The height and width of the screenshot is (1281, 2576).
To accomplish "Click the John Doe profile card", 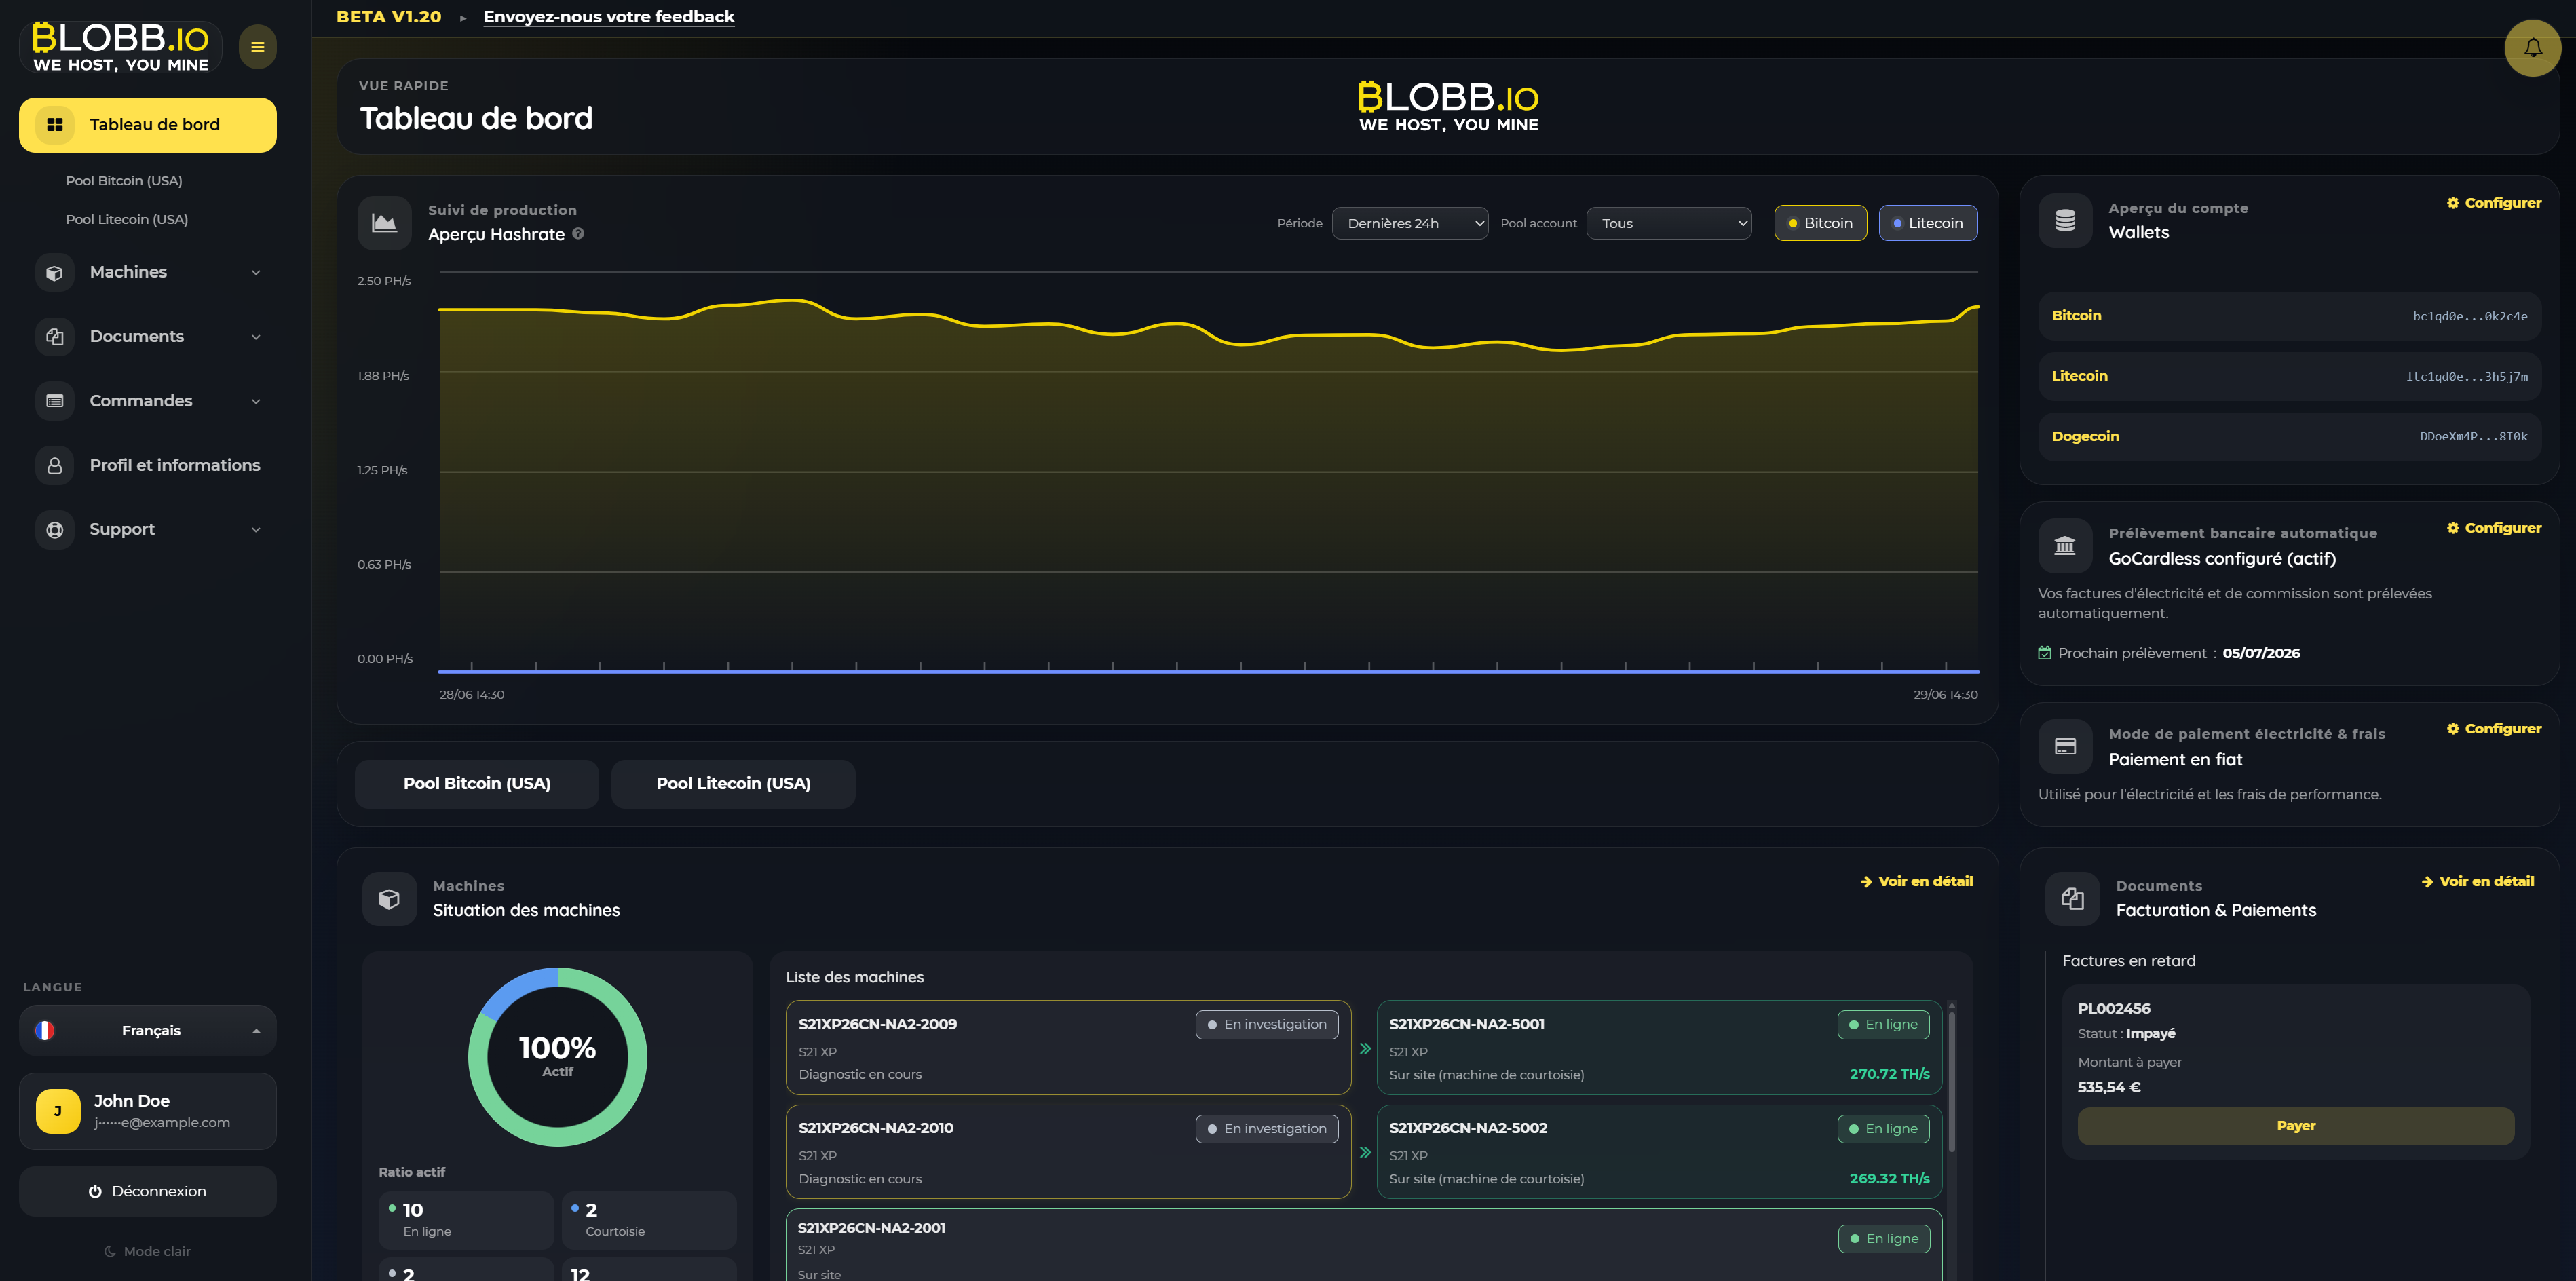I will pyautogui.click(x=148, y=1111).
